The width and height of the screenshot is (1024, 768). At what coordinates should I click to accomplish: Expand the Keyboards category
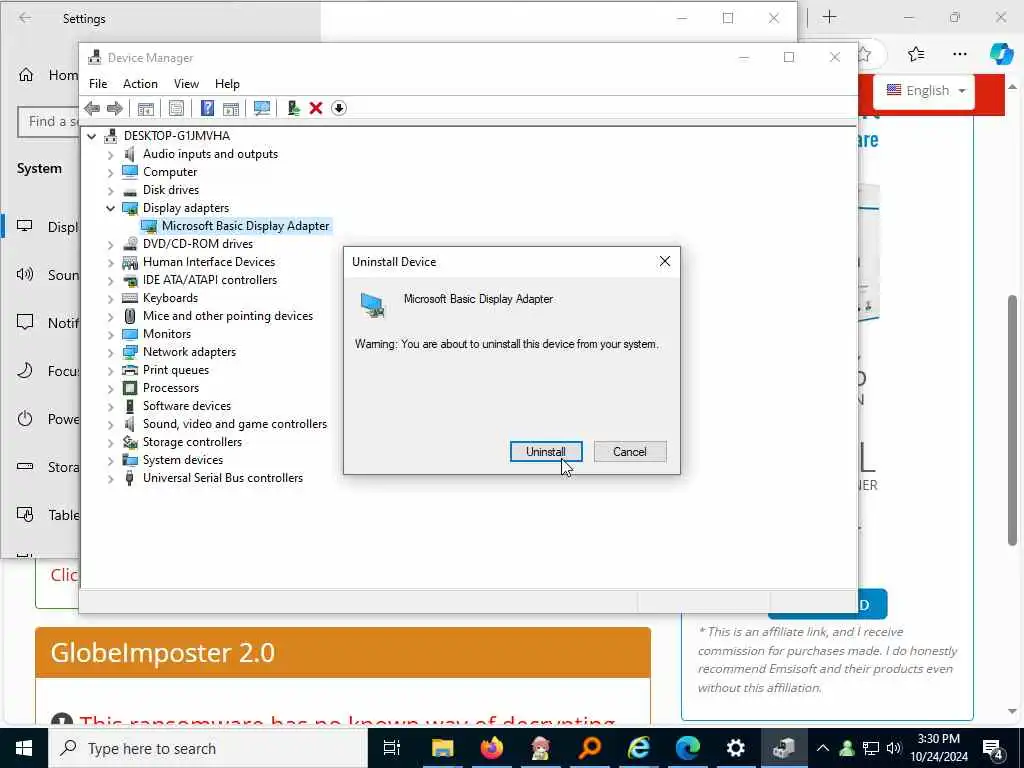tap(110, 298)
